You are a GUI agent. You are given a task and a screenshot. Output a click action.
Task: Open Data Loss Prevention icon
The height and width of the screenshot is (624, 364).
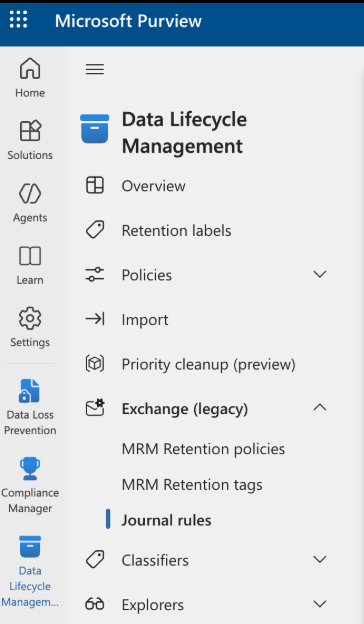(29, 391)
